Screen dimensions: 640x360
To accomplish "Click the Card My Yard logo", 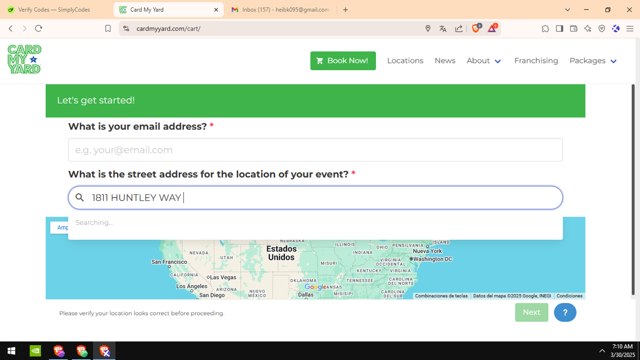I will 24,59.
